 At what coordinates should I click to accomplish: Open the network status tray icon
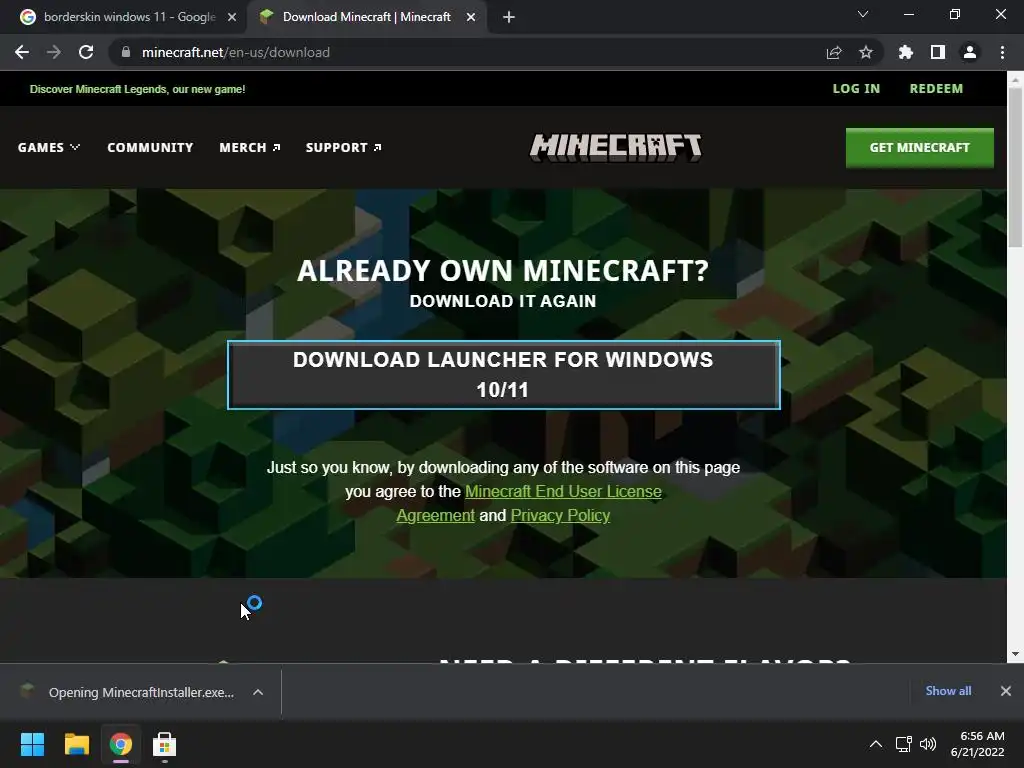click(904, 744)
